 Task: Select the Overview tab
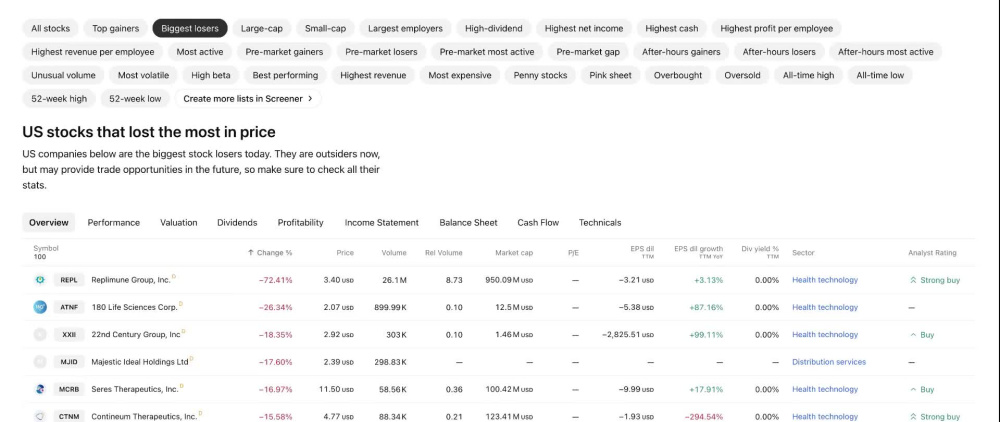(48, 222)
